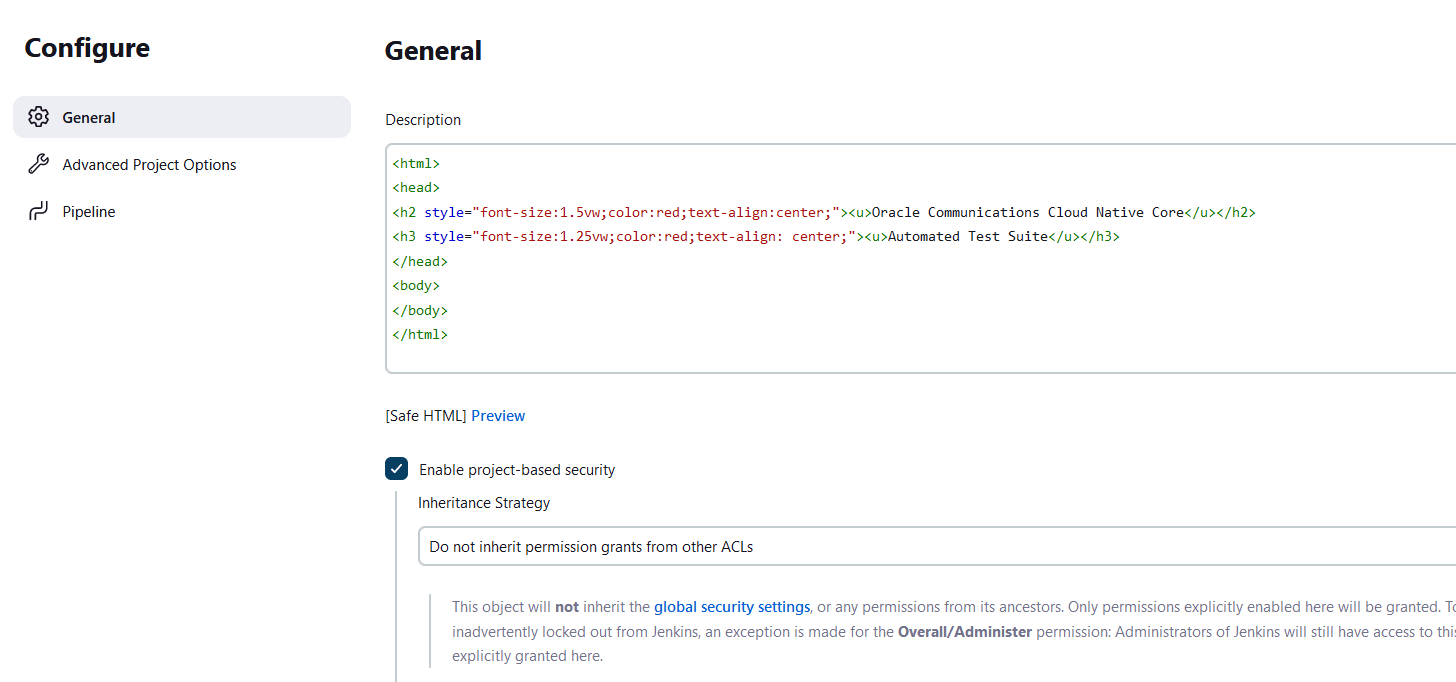Preview the Safe HTML description

coord(498,416)
